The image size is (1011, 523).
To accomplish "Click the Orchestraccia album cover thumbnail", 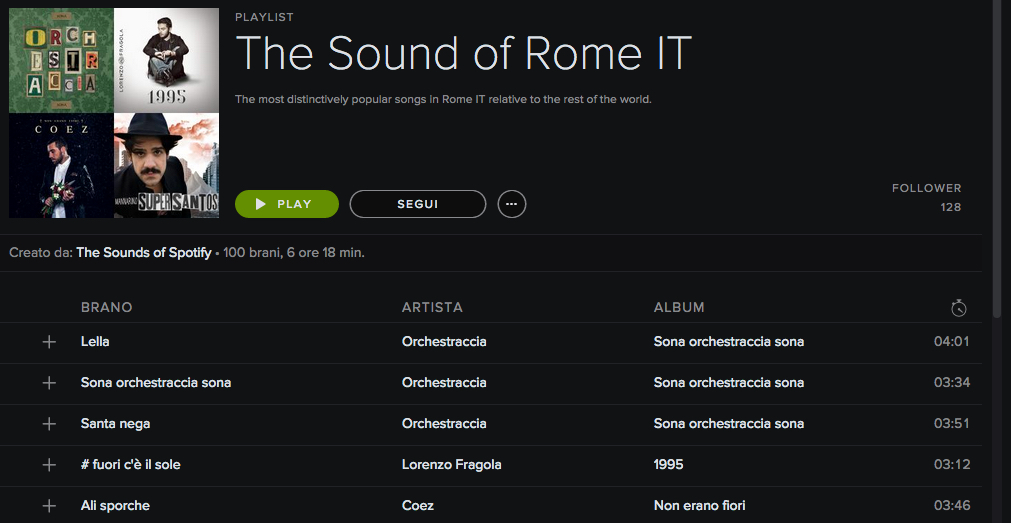I will pyautogui.click(x=61, y=60).
